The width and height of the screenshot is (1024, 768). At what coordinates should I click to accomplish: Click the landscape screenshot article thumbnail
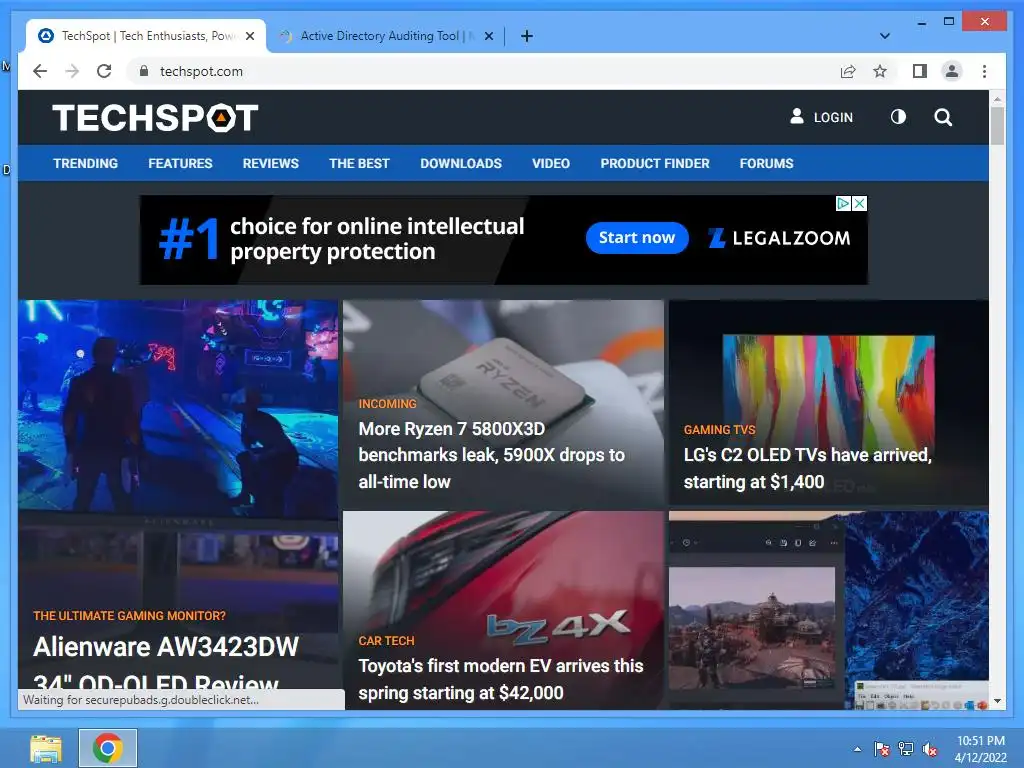[x=829, y=610]
